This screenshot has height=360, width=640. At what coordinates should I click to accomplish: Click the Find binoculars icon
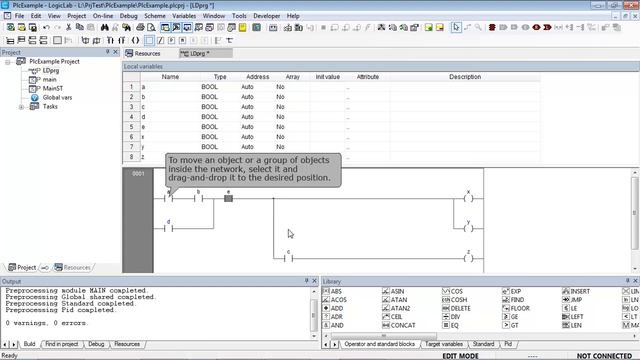(x=104, y=27)
